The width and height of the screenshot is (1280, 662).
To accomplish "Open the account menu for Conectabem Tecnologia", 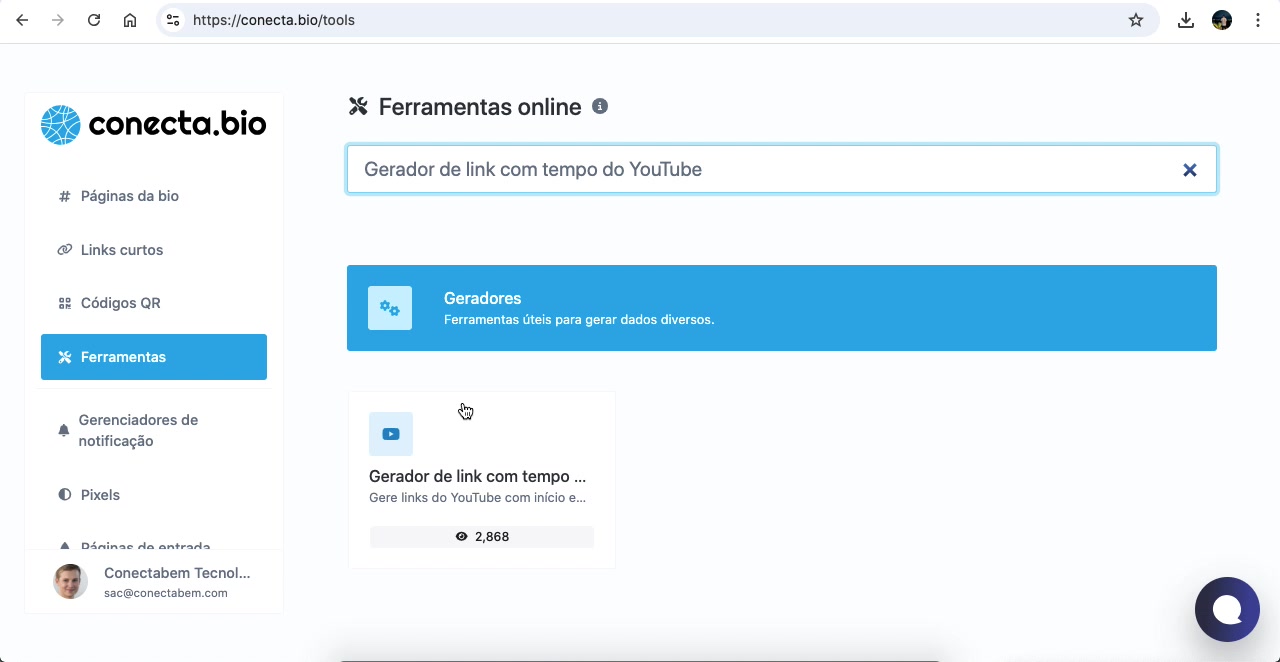I will point(154,581).
